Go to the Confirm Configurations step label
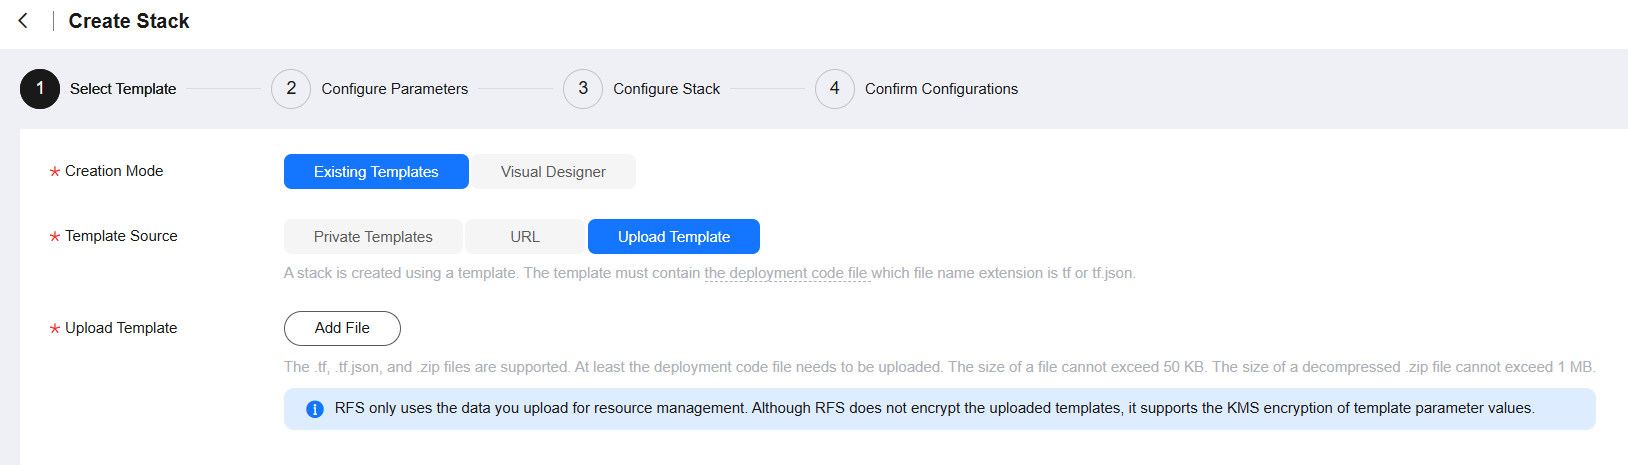The width and height of the screenshot is (1628, 465). coord(941,89)
